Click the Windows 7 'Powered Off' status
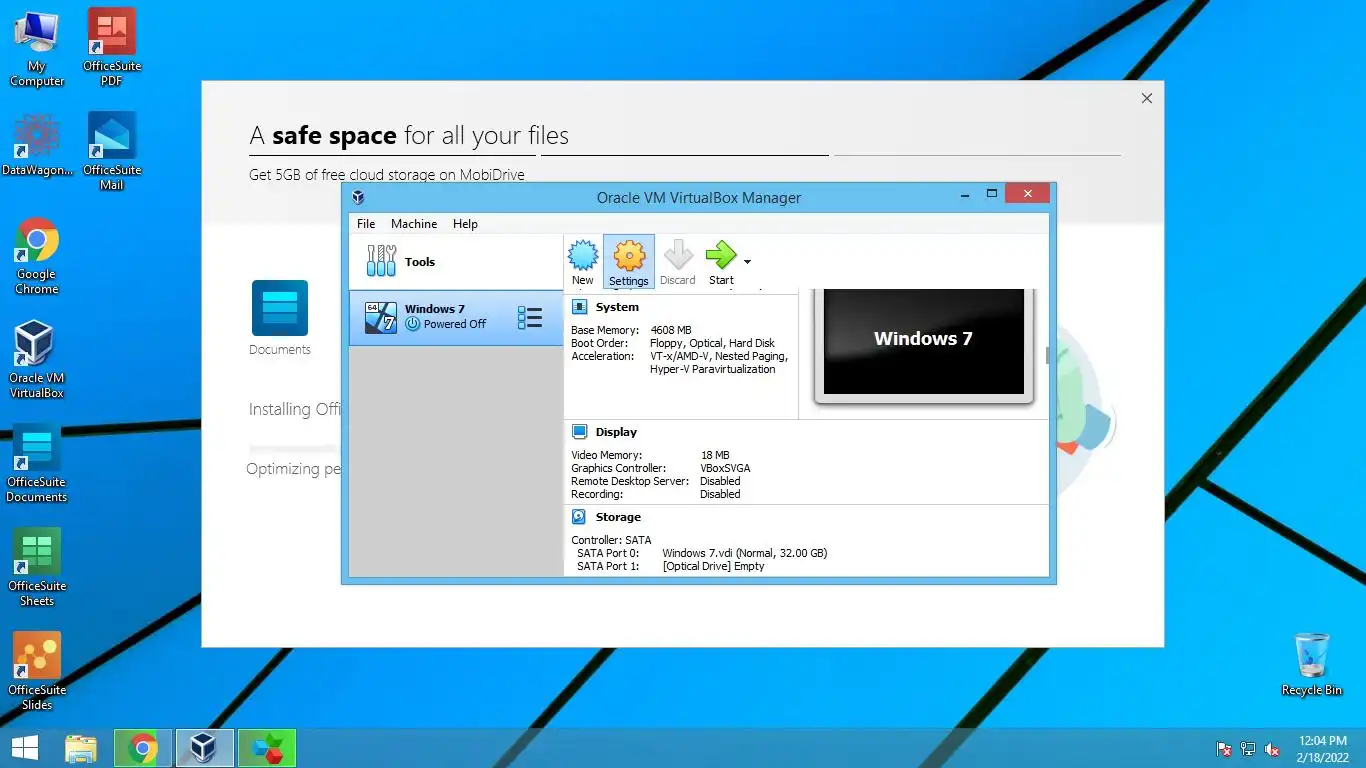This screenshot has height=768, width=1366. coord(446,324)
